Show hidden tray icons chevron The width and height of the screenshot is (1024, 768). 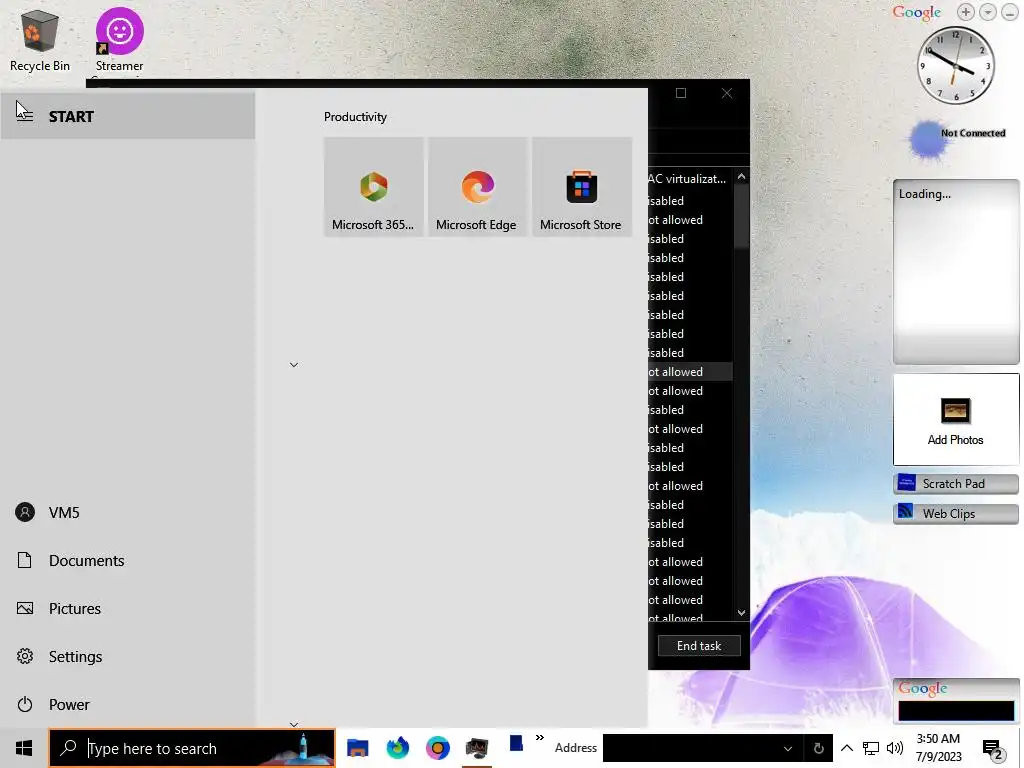846,748
